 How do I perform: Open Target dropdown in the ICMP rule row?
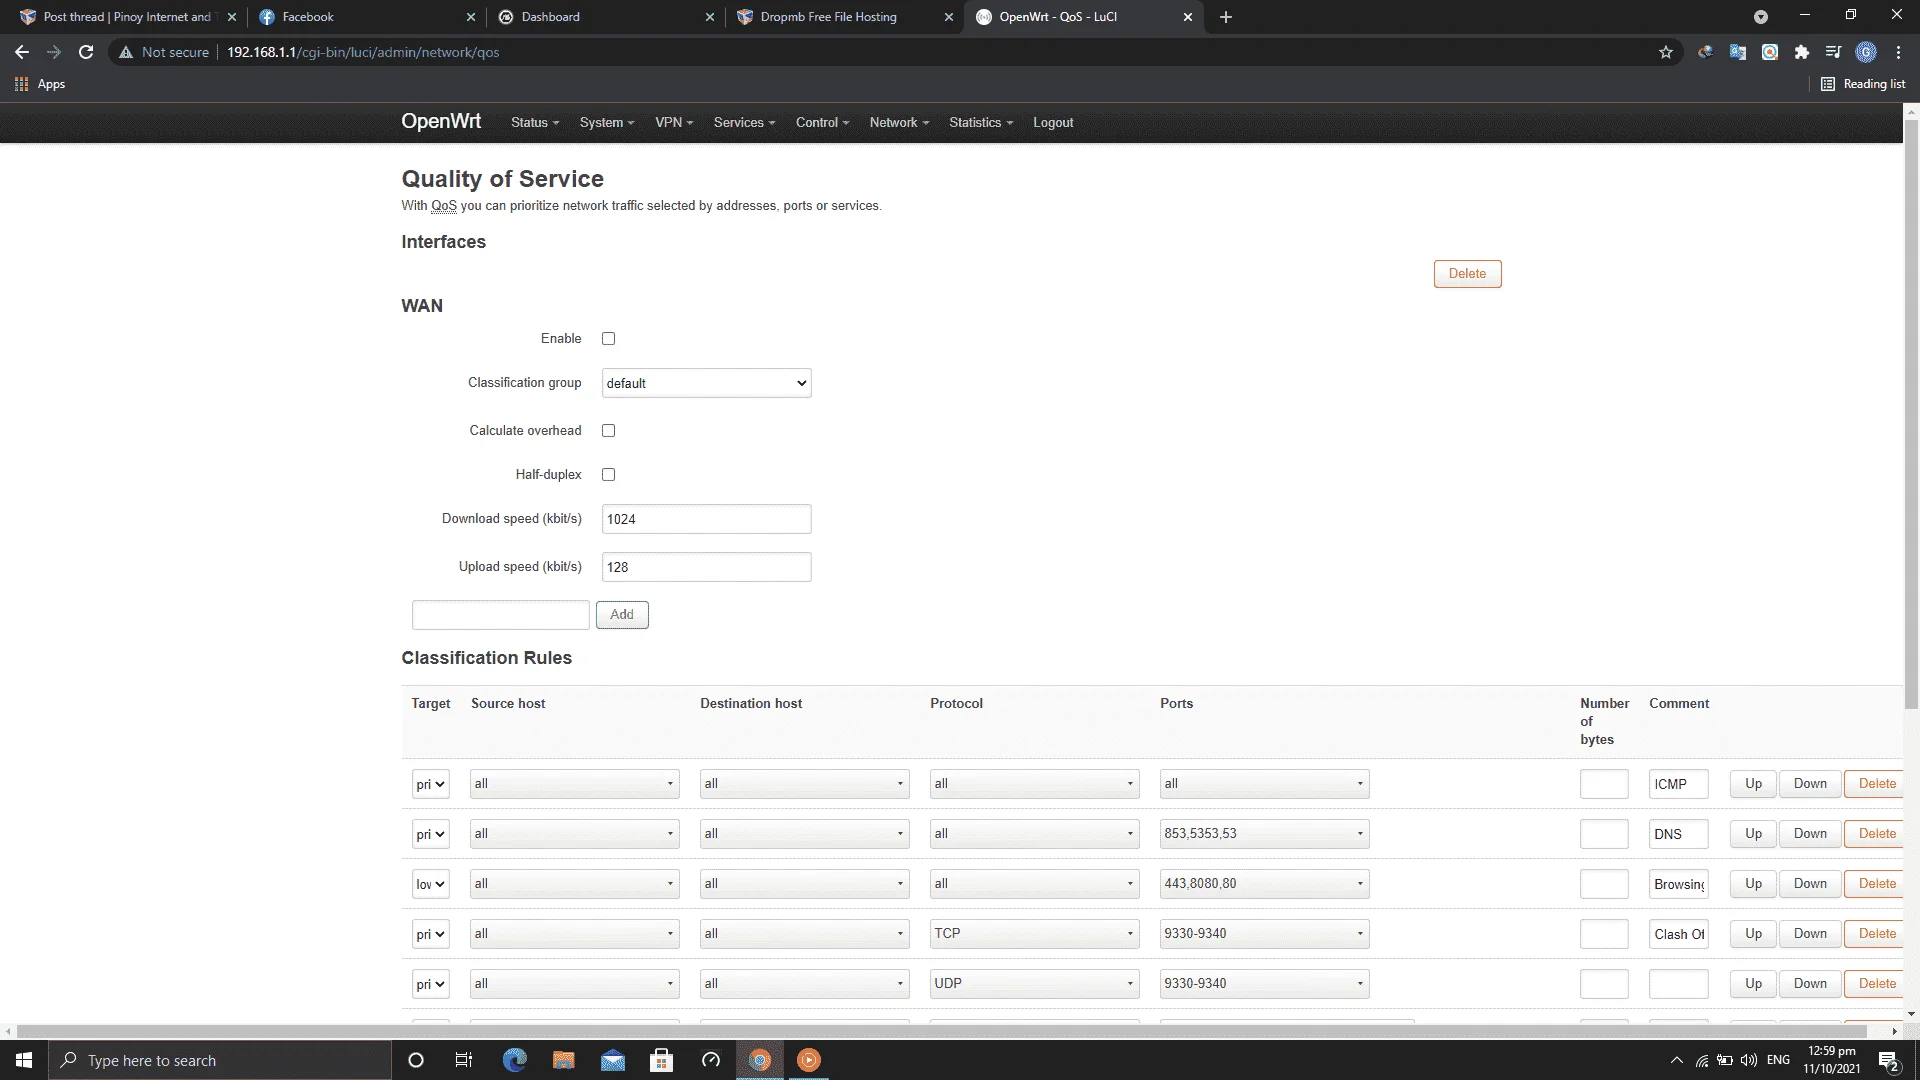pyautogui.click(x=430, y=784)
